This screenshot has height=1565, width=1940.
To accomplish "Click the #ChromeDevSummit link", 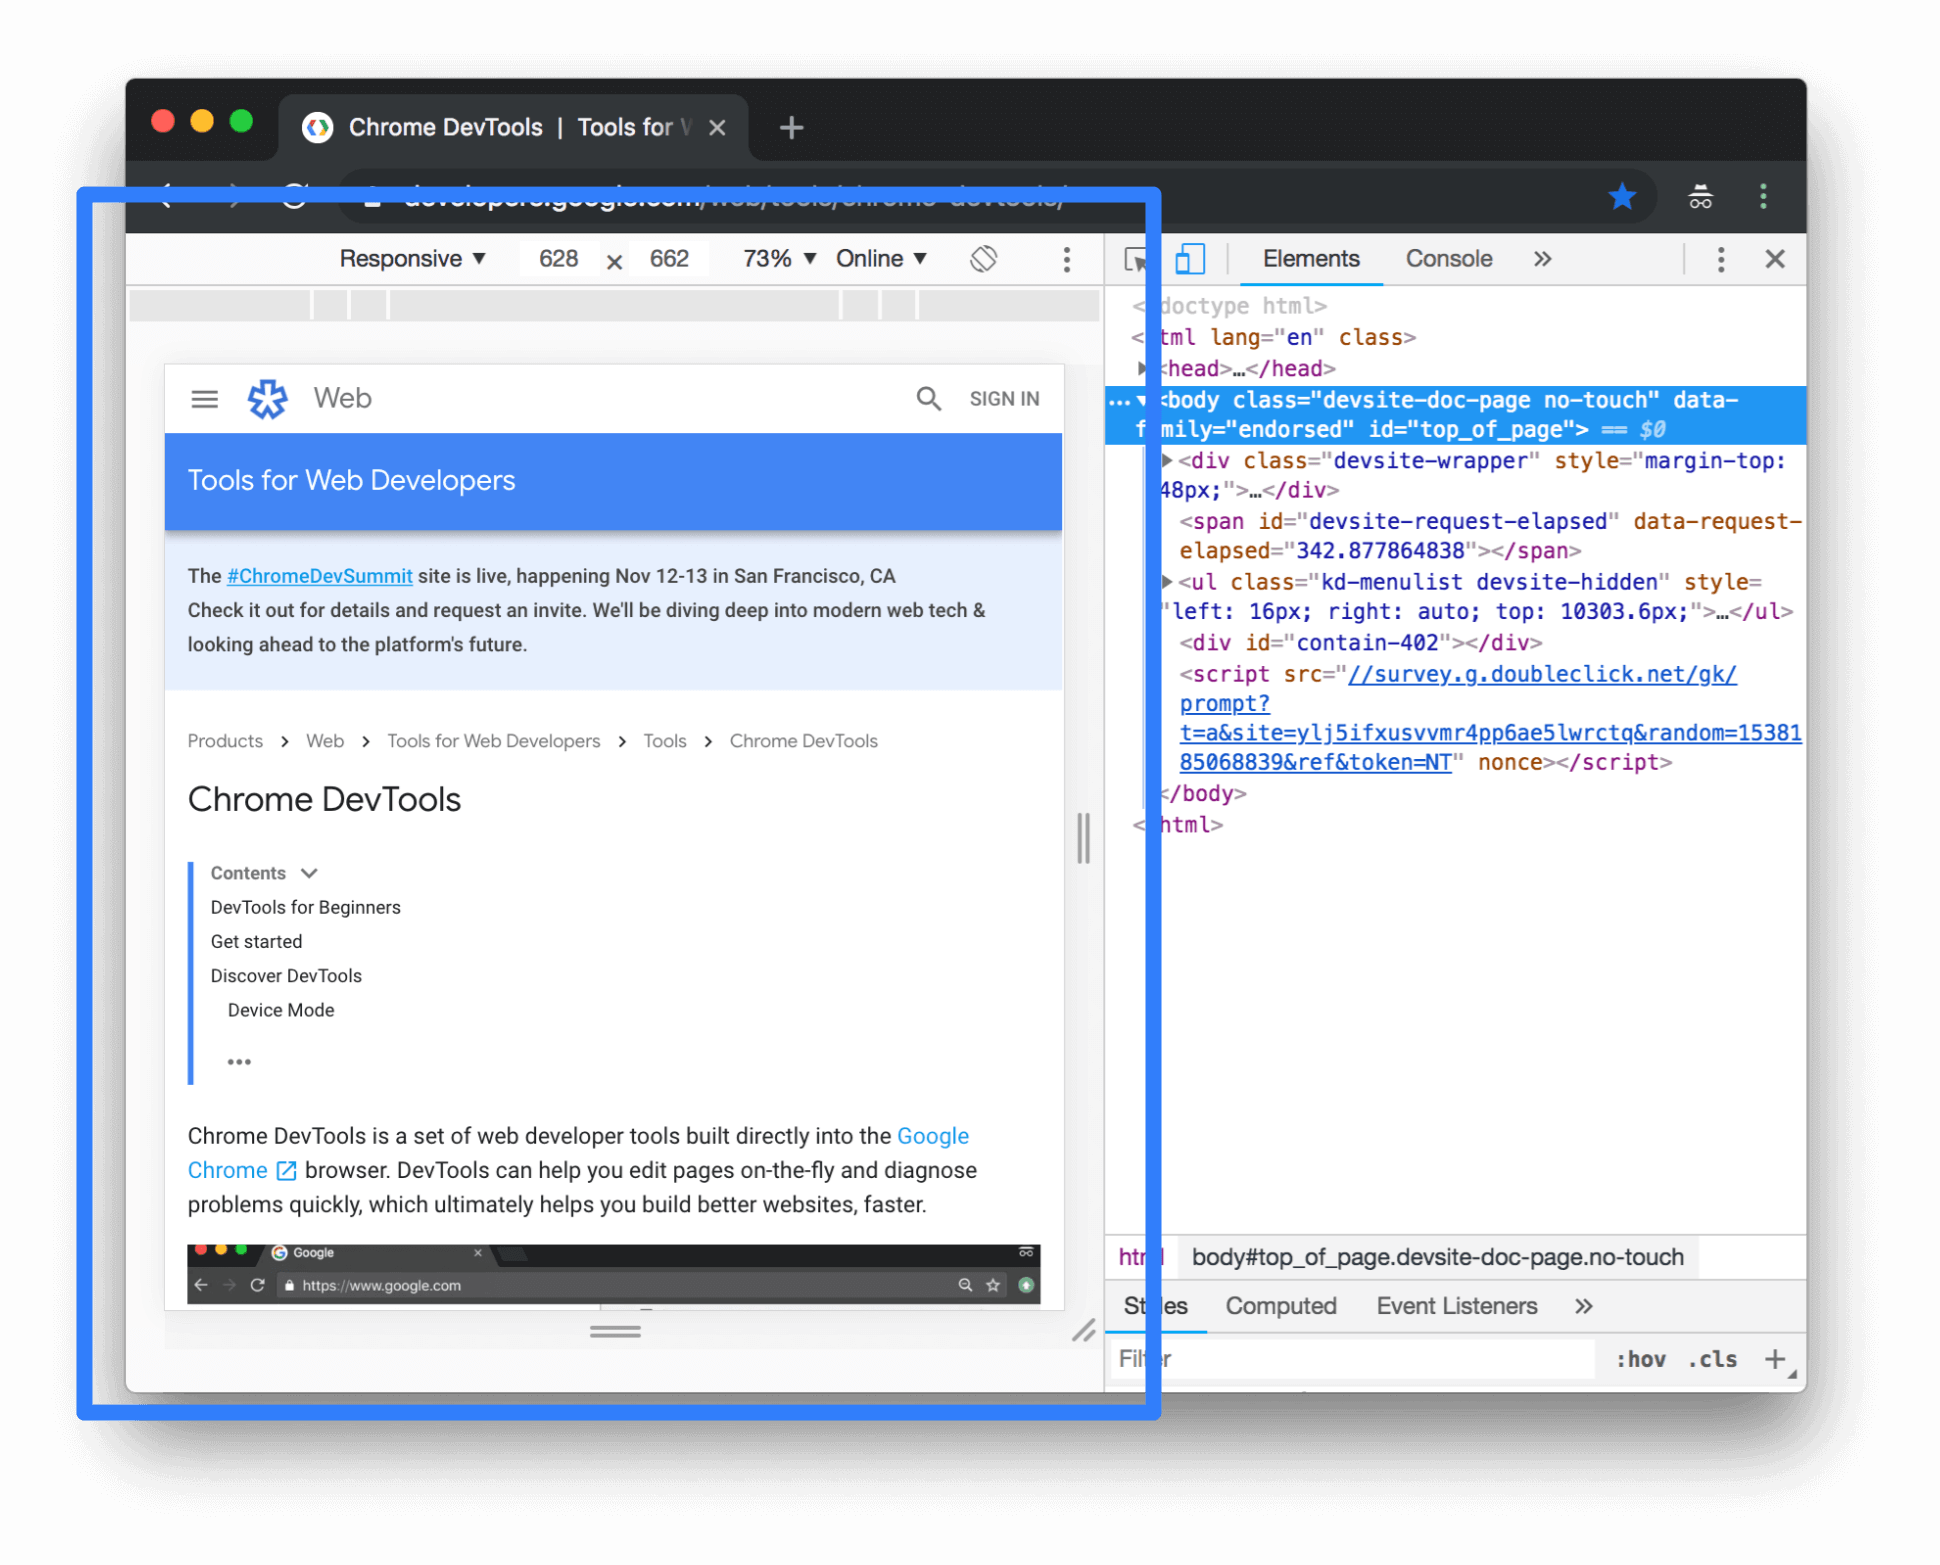I will tap(319, 576).
